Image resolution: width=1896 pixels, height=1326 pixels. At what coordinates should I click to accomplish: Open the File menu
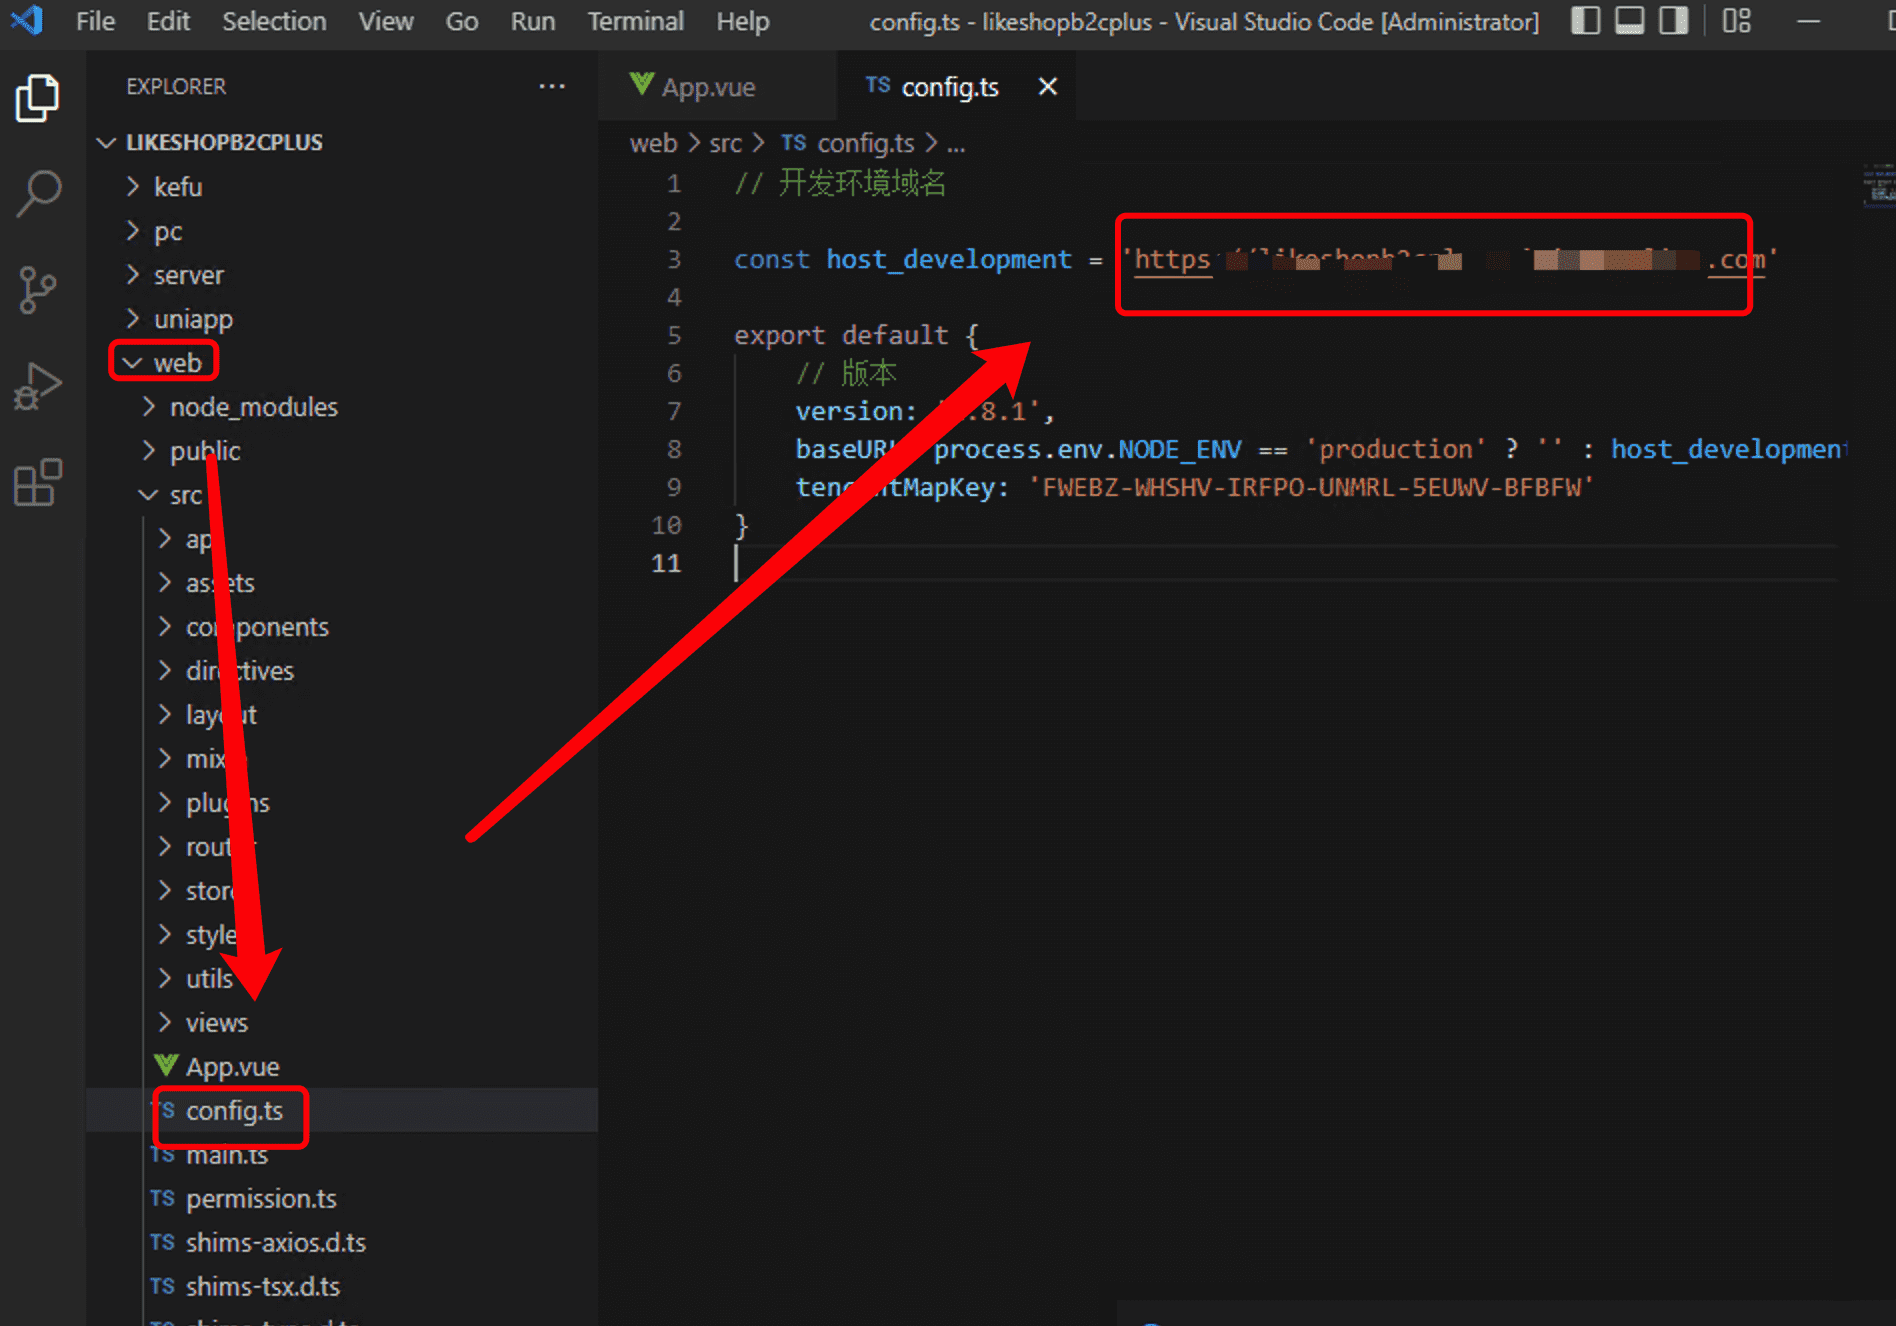tap(95, 21)
